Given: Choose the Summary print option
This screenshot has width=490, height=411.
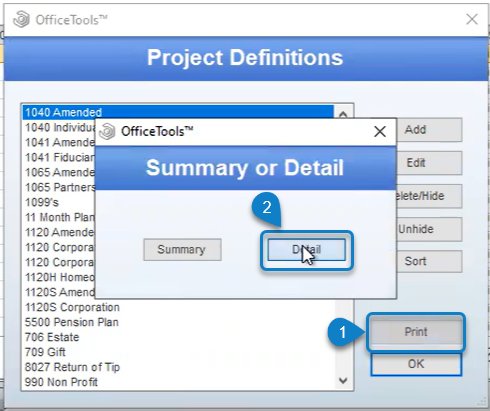Looking at the screenshot, I should (x=182, y=250).
